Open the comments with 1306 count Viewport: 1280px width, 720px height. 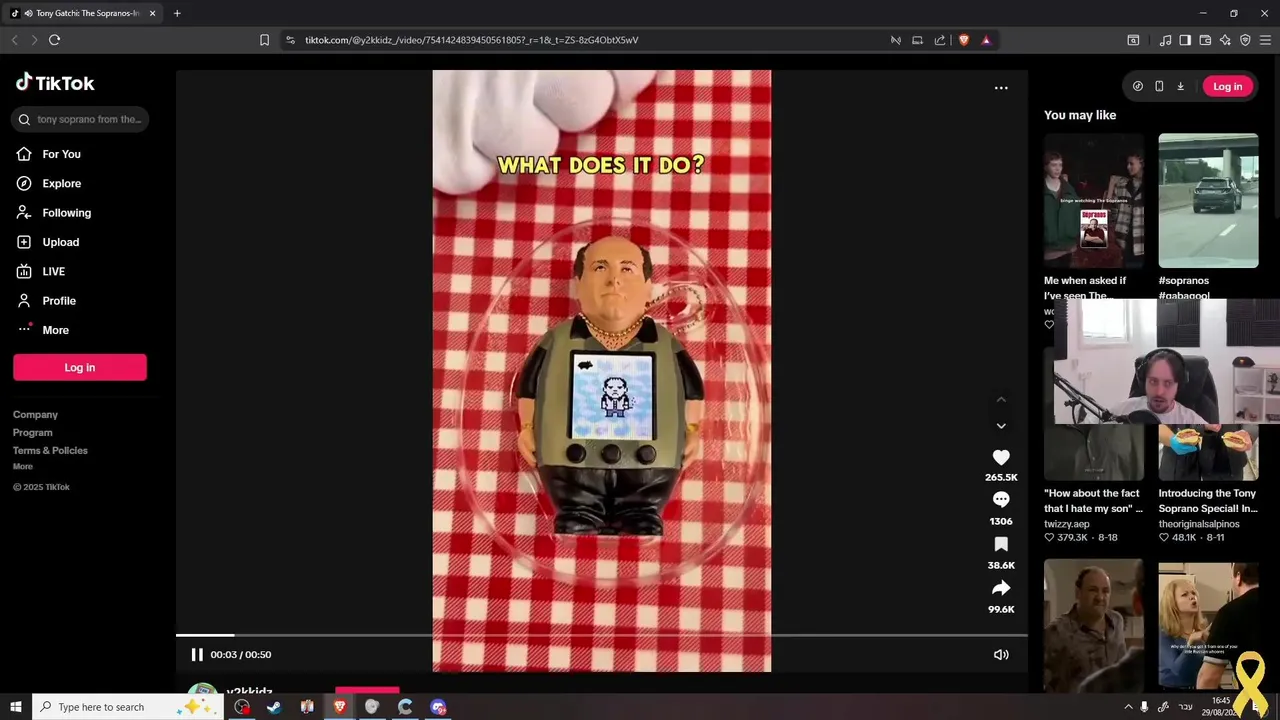tap(1001, 500)
